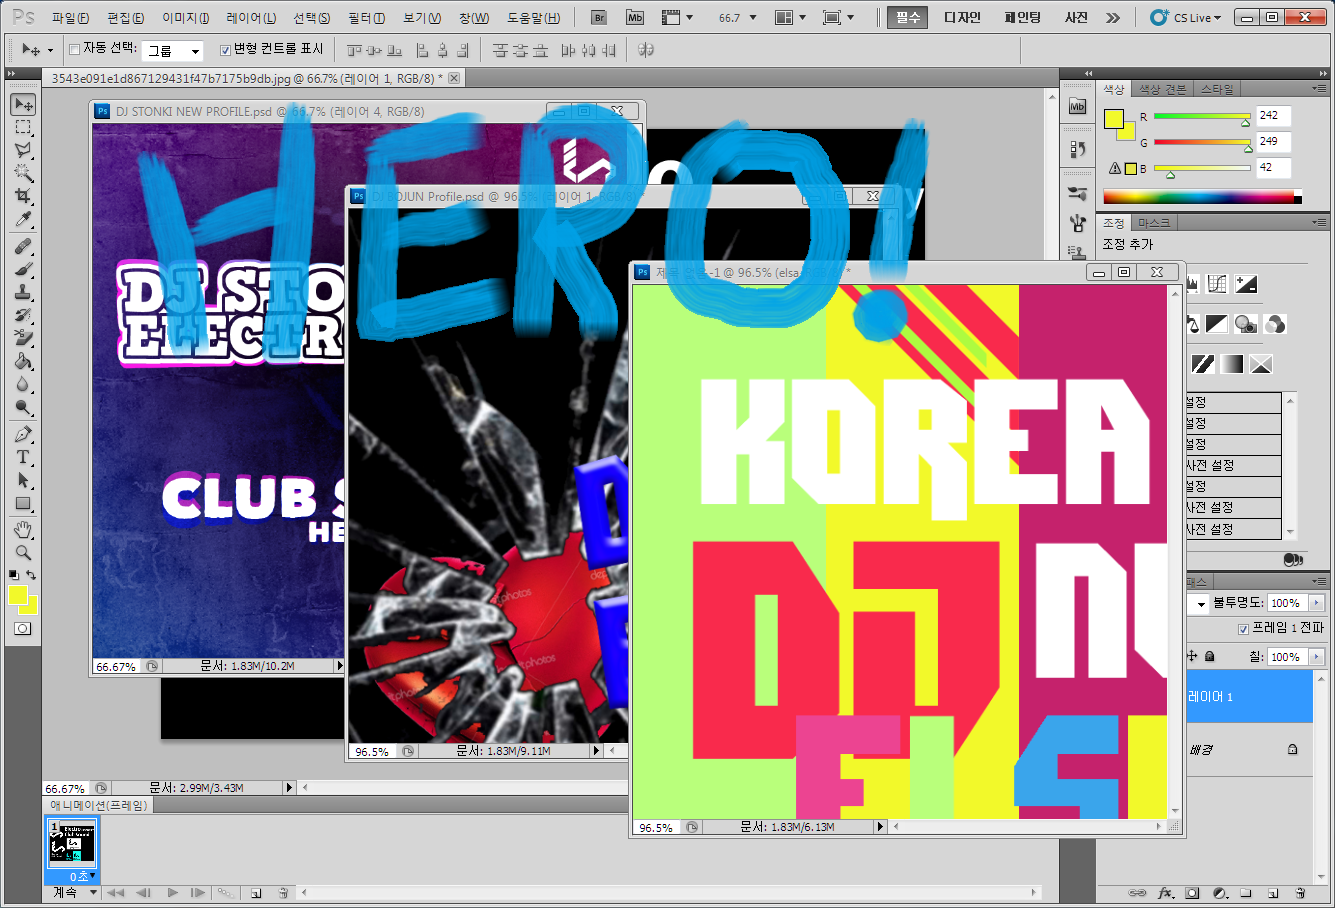Open Mini Bridge panel from the dock

pyautogui.click(x=1077, y=106)
